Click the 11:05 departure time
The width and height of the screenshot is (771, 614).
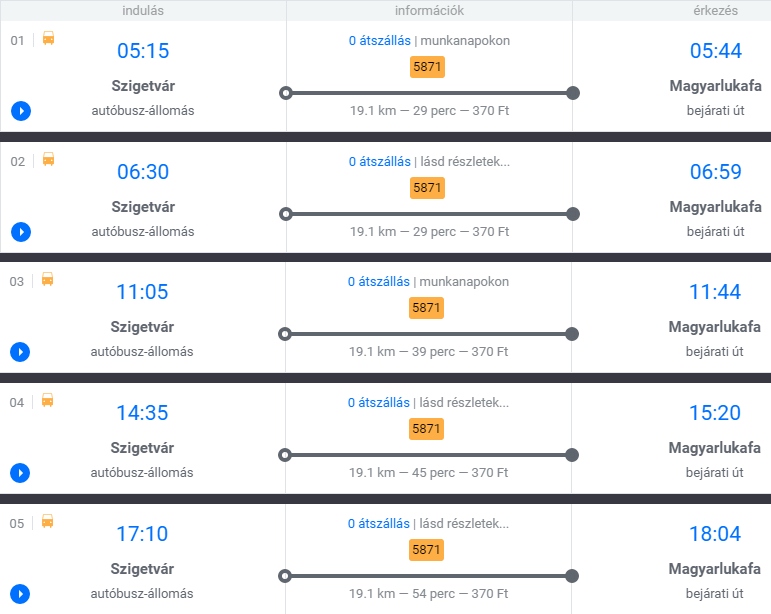142,292
